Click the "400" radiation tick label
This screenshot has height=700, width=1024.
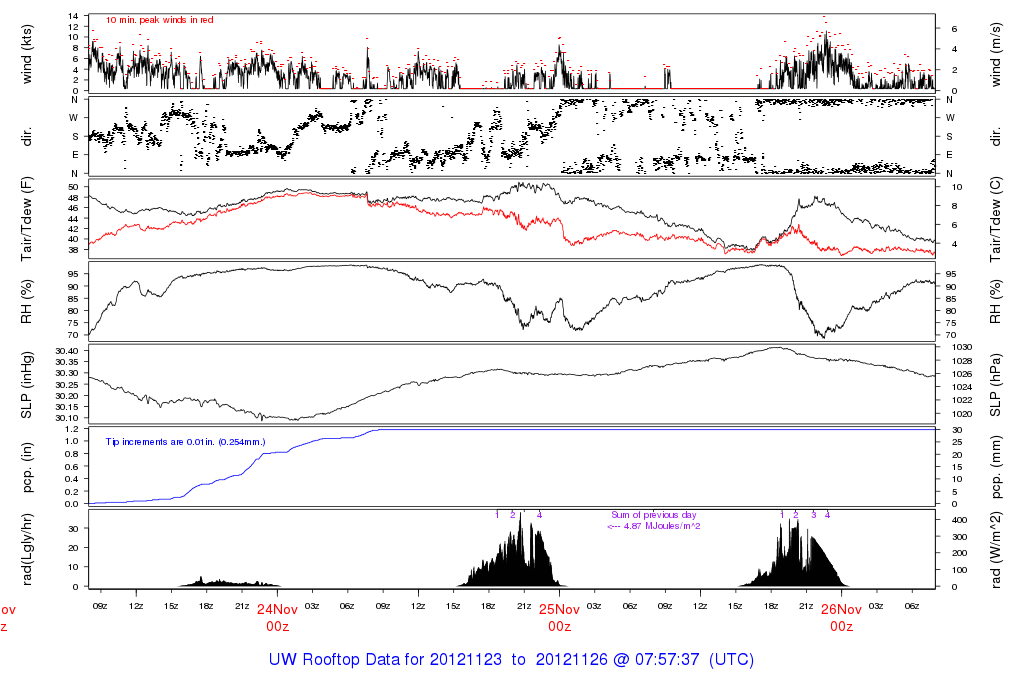pyautogui.click(x=959, y=520)
